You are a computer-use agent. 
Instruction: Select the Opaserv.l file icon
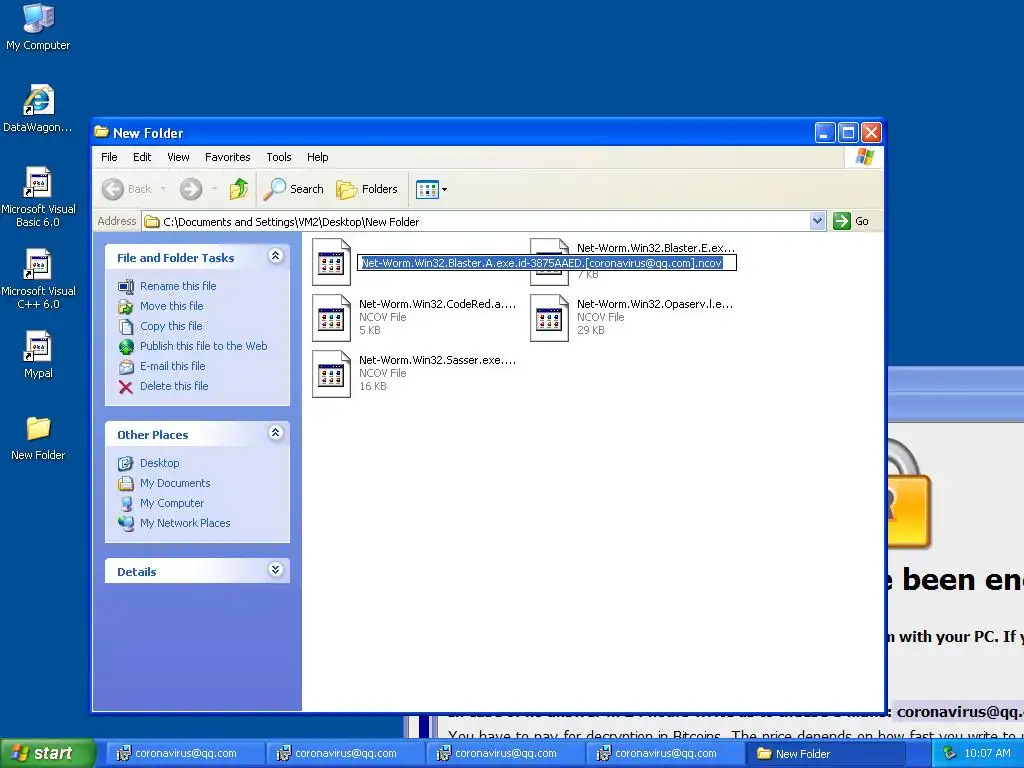pos(549,318)
